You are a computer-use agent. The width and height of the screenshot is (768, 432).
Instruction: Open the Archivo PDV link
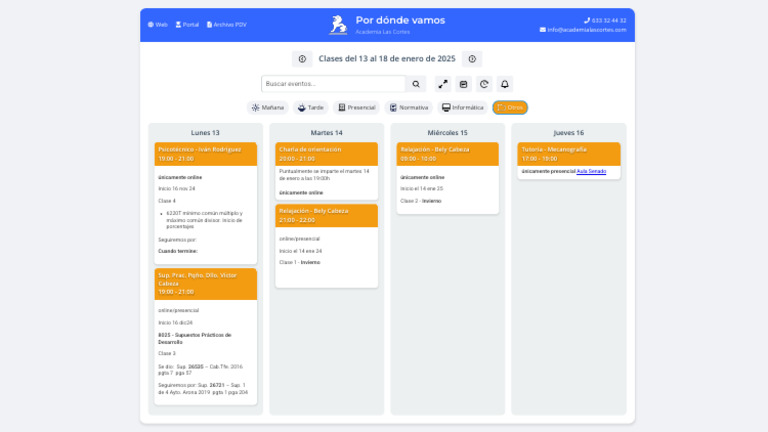click(x=226, y=24)
